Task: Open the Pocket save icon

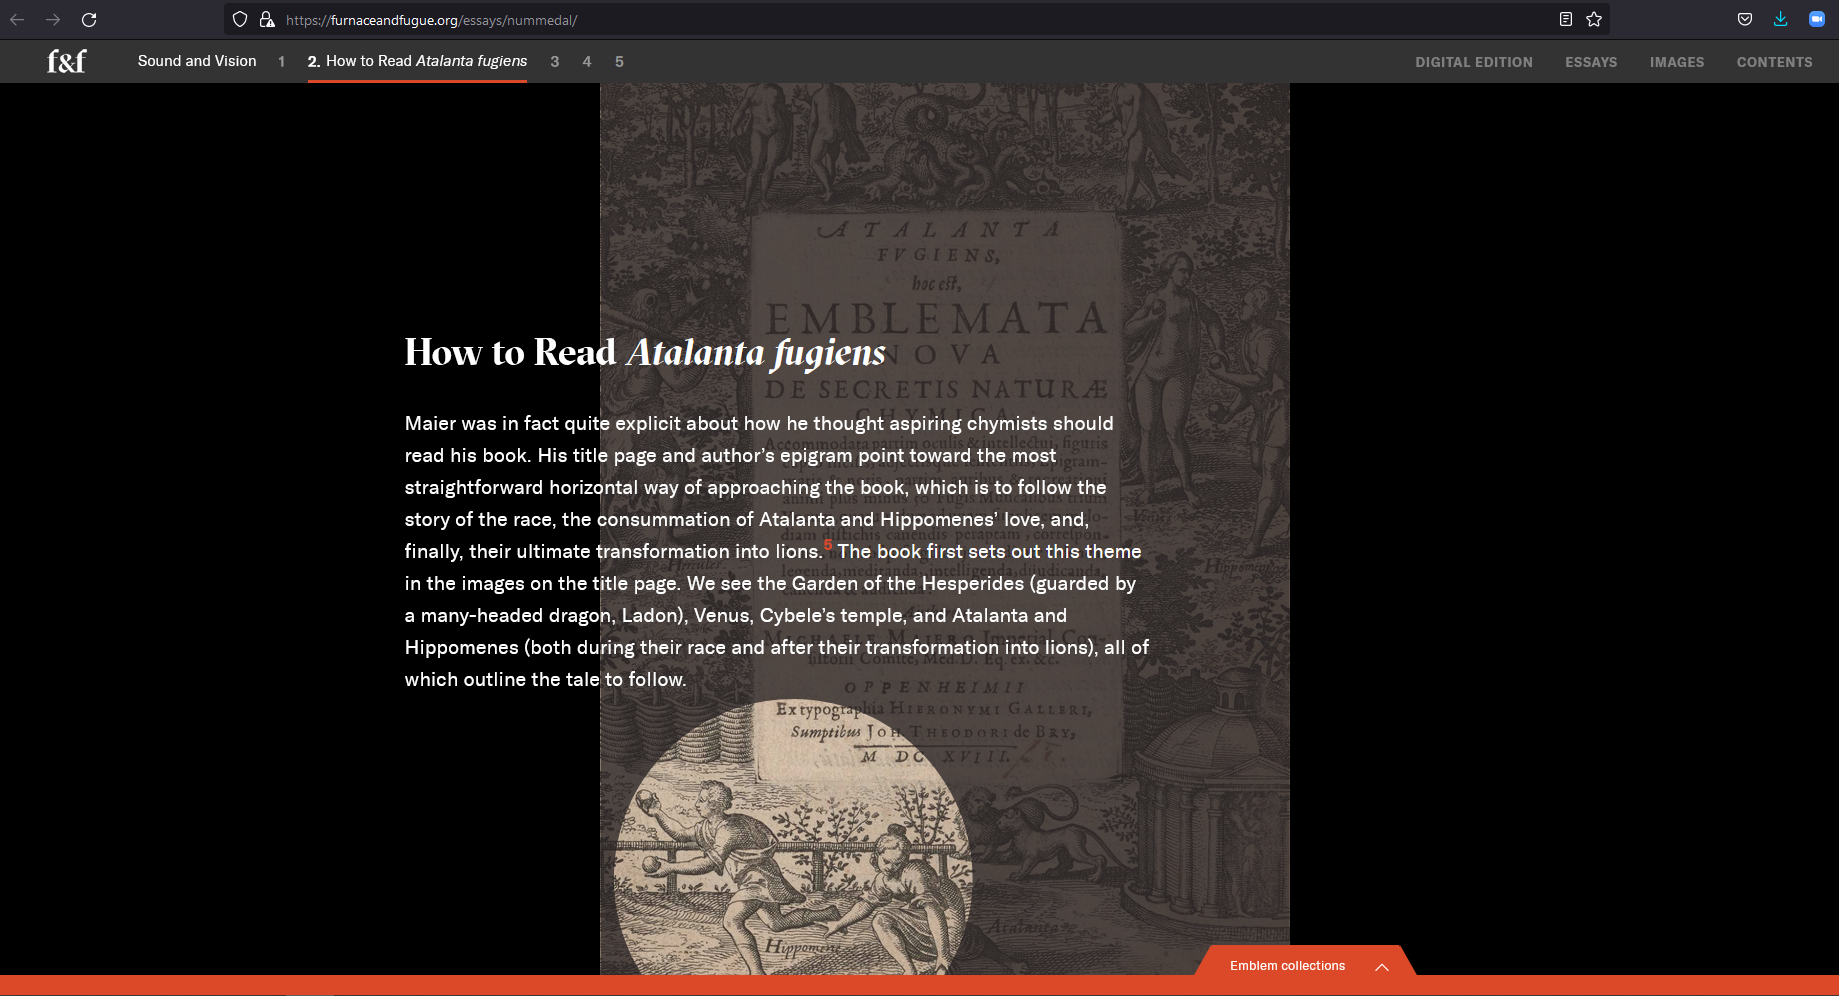Action: tap(1745, 19)
